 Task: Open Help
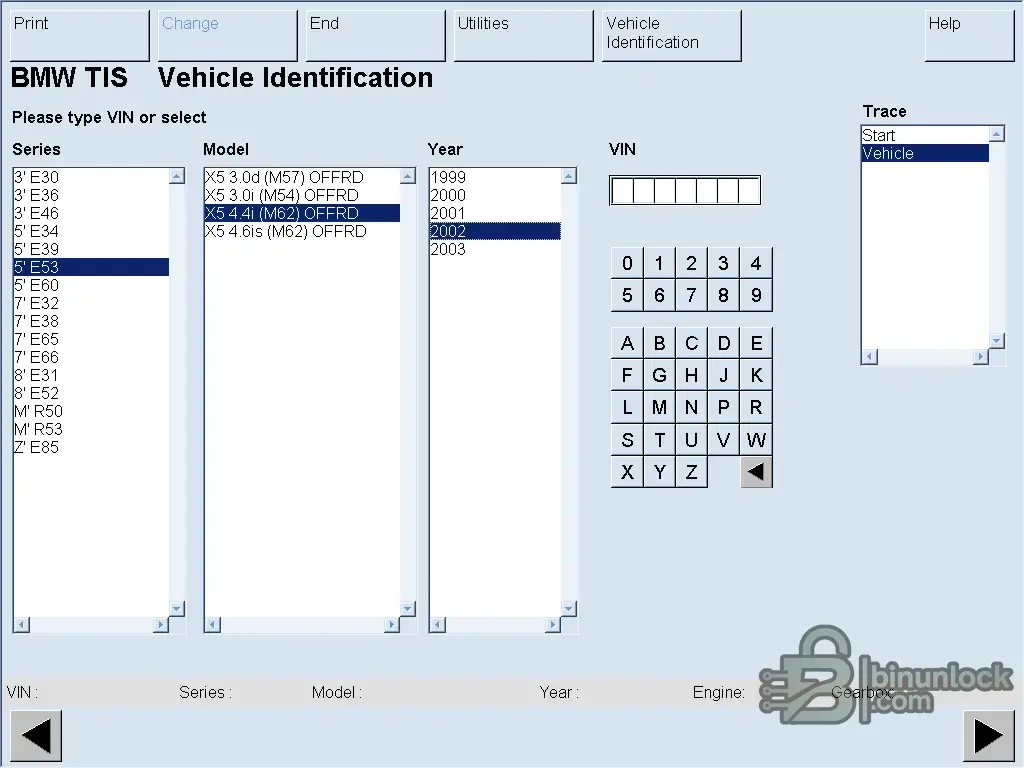coord(969,35)
